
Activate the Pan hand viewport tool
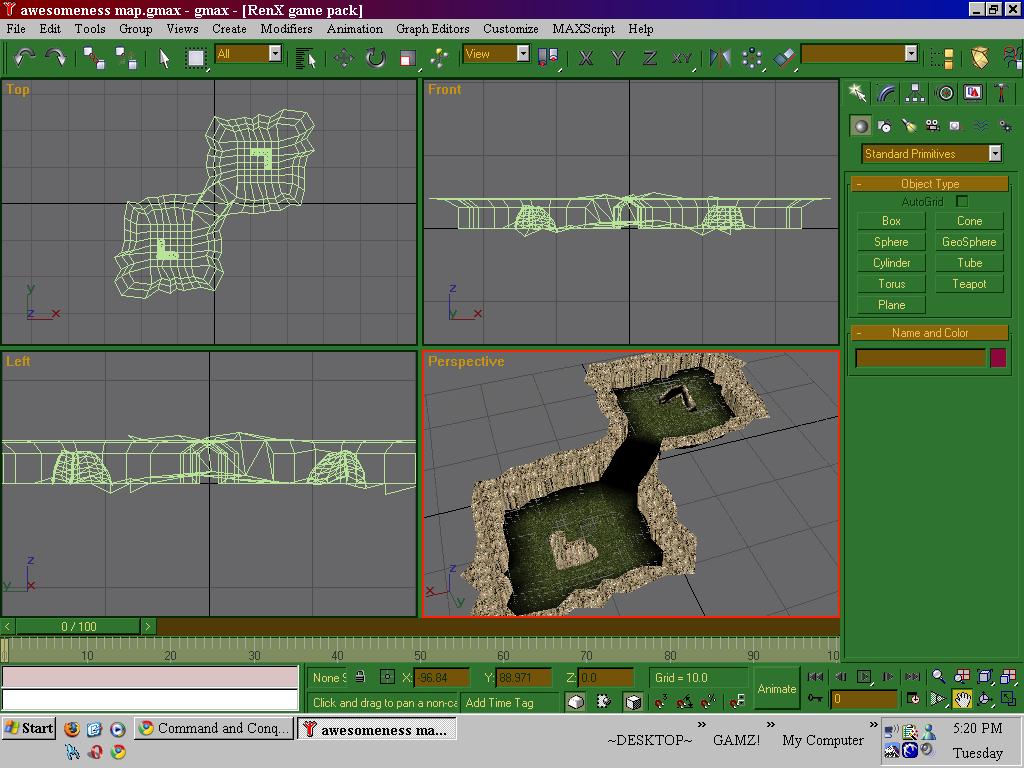coord(961,699)
